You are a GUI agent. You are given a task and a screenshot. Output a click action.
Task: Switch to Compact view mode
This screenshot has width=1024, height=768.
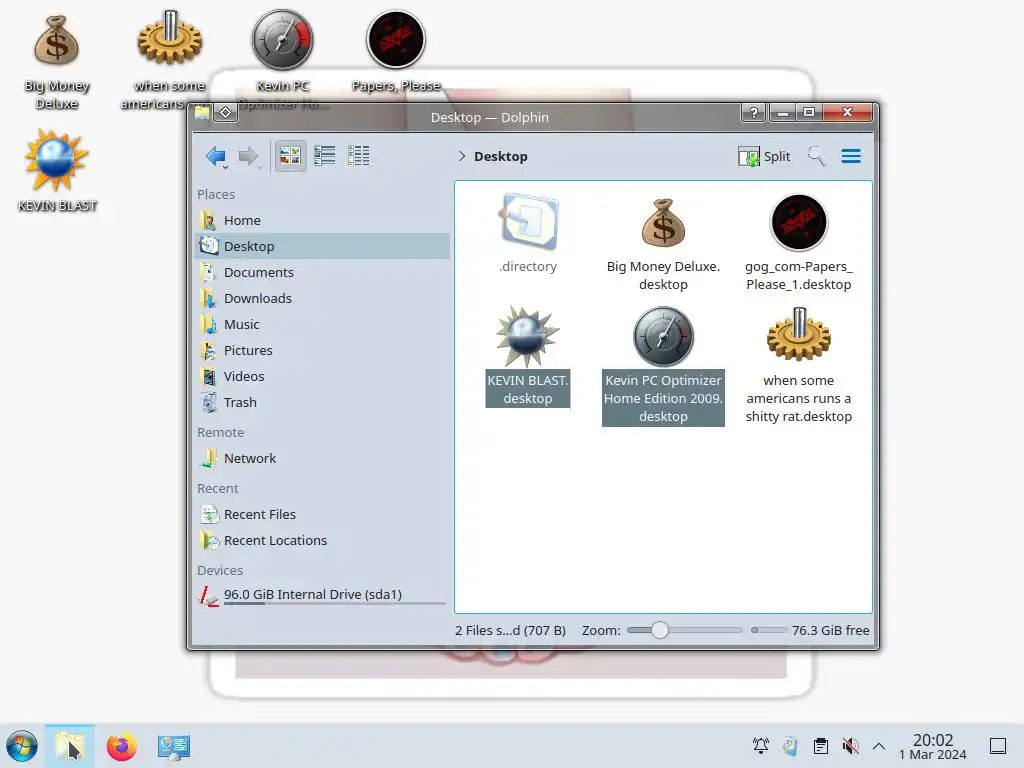[325, 155]
